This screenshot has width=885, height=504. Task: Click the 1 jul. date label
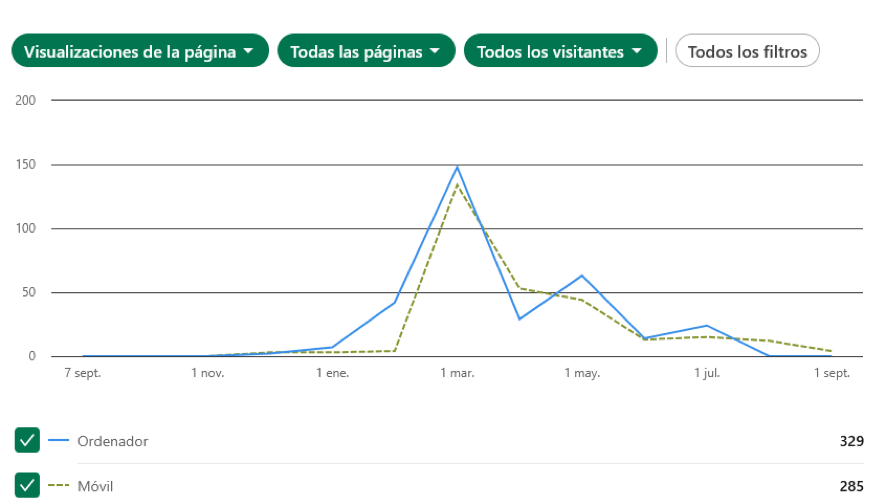click(x=706, y=373)
